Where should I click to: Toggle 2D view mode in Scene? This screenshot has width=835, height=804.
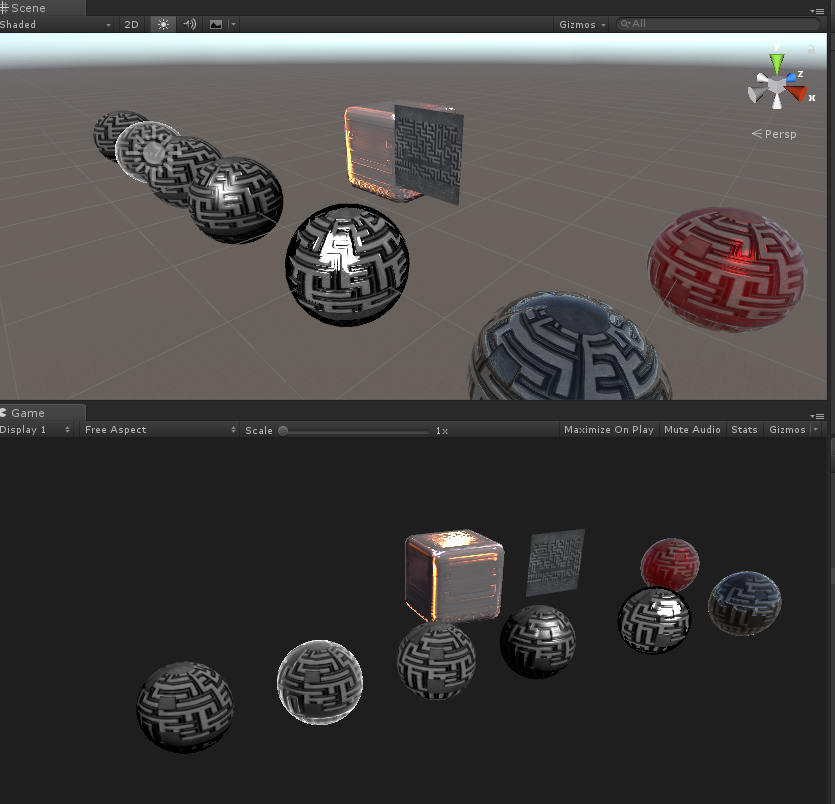[x=131, y=24]
